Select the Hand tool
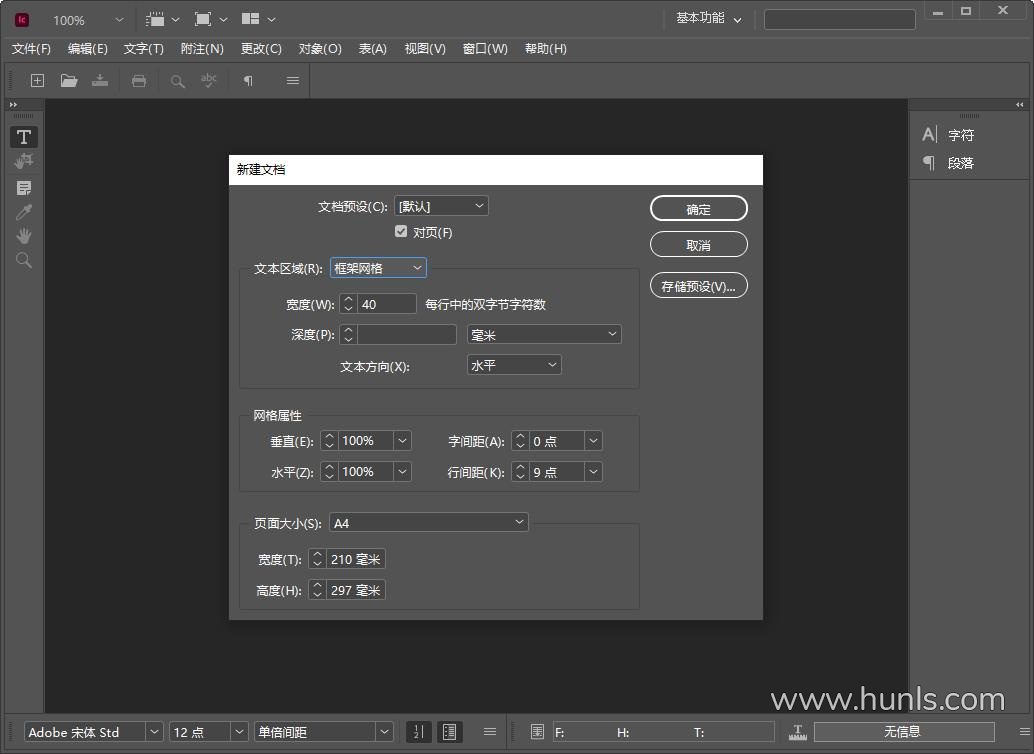 24,236
